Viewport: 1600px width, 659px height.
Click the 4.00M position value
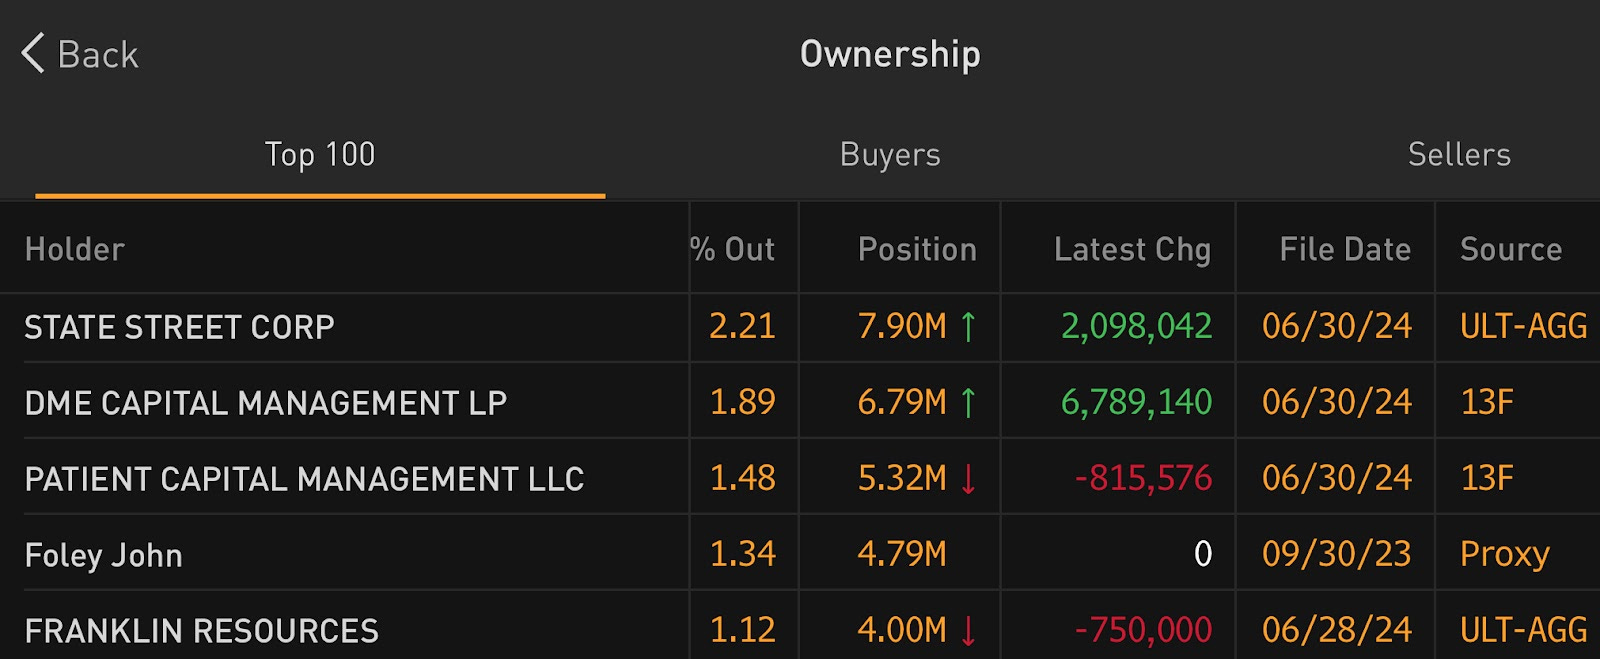click(x=902, y=630)
